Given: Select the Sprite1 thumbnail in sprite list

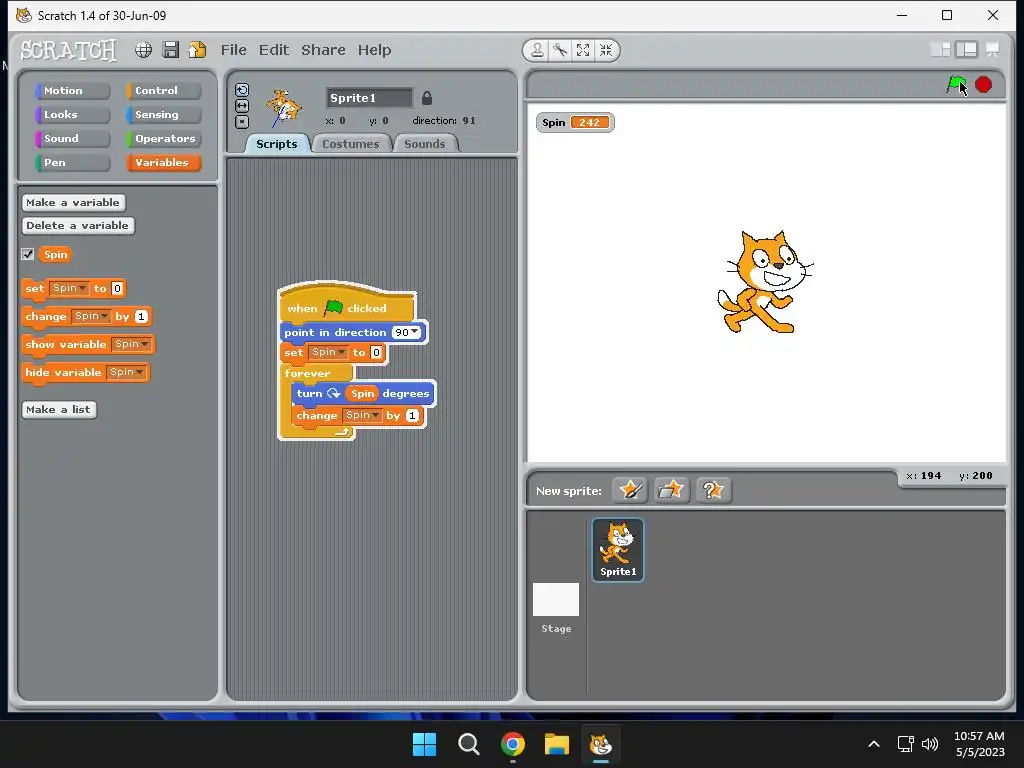Looking at the screenshot, I should pos(618,549).
